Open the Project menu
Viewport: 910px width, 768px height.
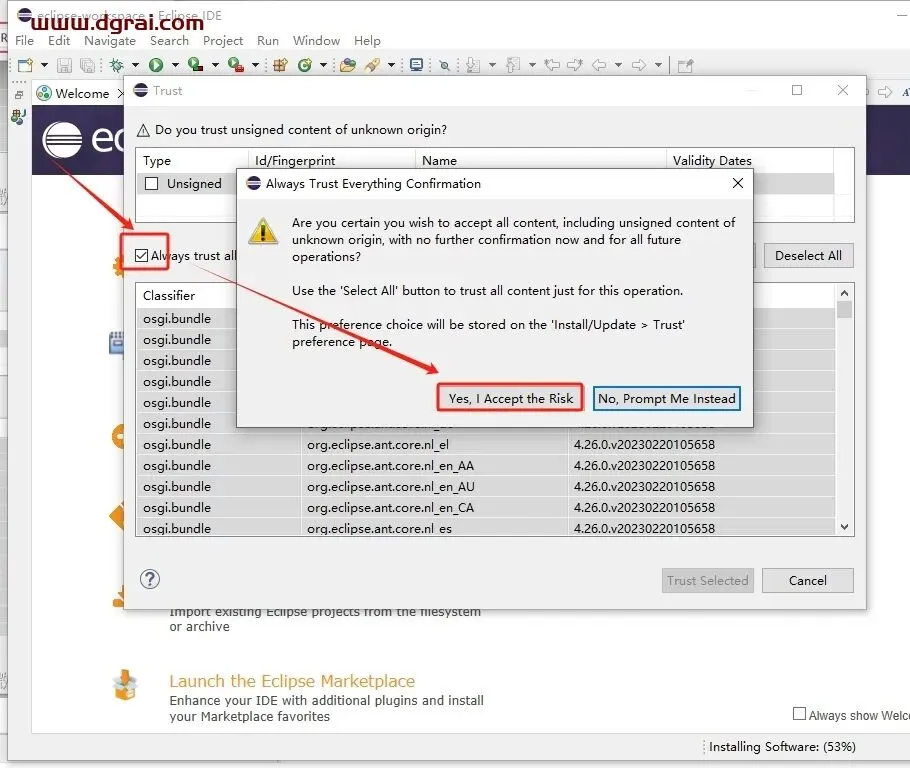coord(223,41)
